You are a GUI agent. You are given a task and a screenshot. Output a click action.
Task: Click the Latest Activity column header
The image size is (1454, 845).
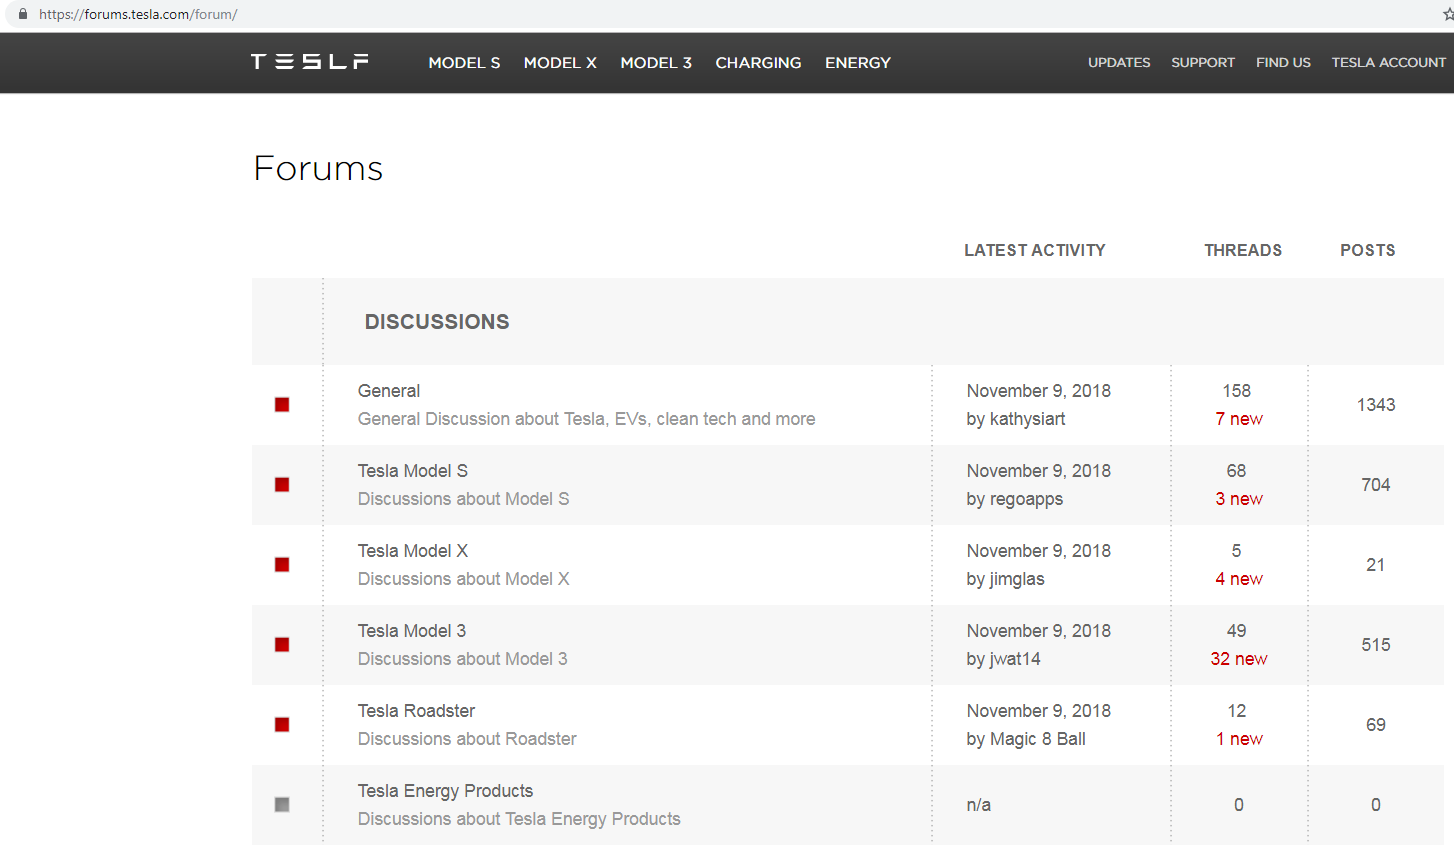(1035, 250)
